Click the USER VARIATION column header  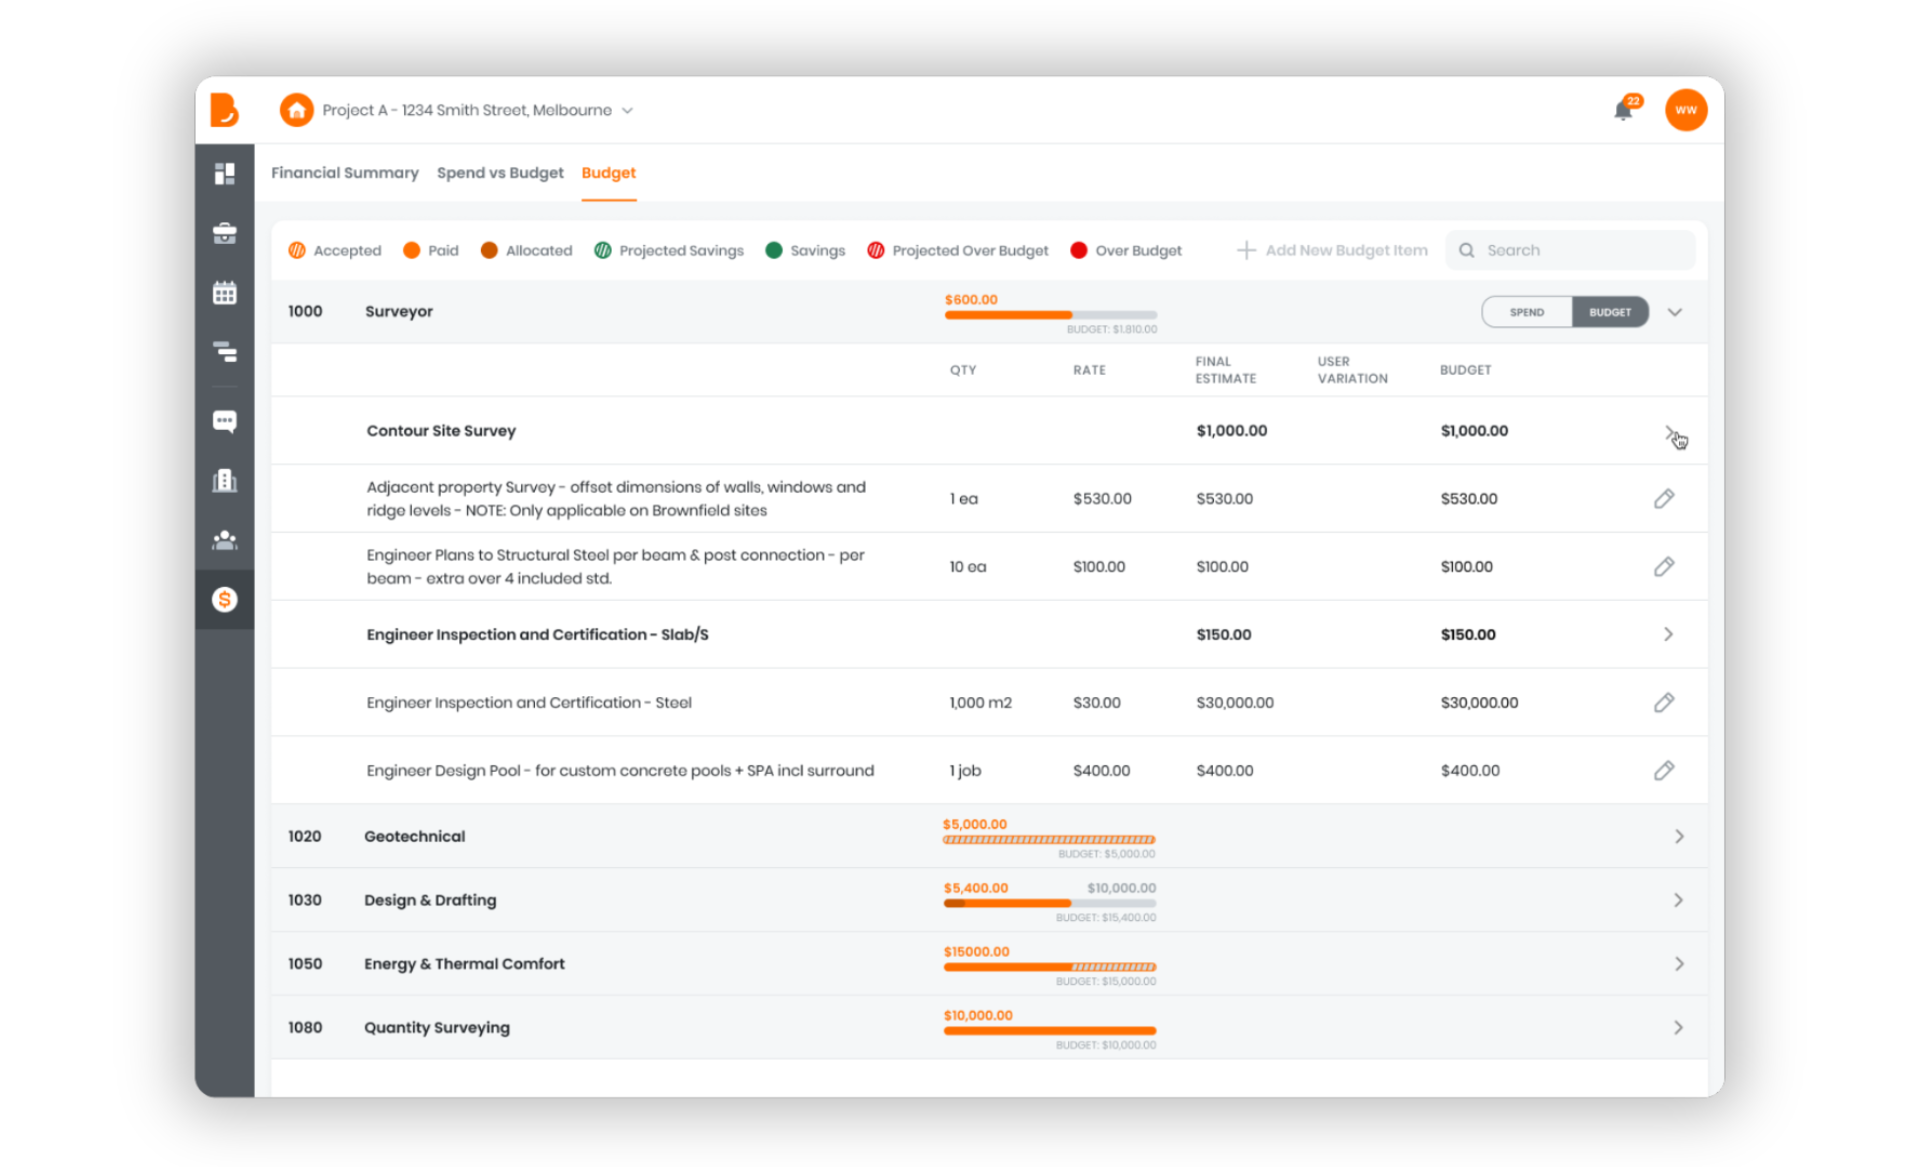[1352, 370]
